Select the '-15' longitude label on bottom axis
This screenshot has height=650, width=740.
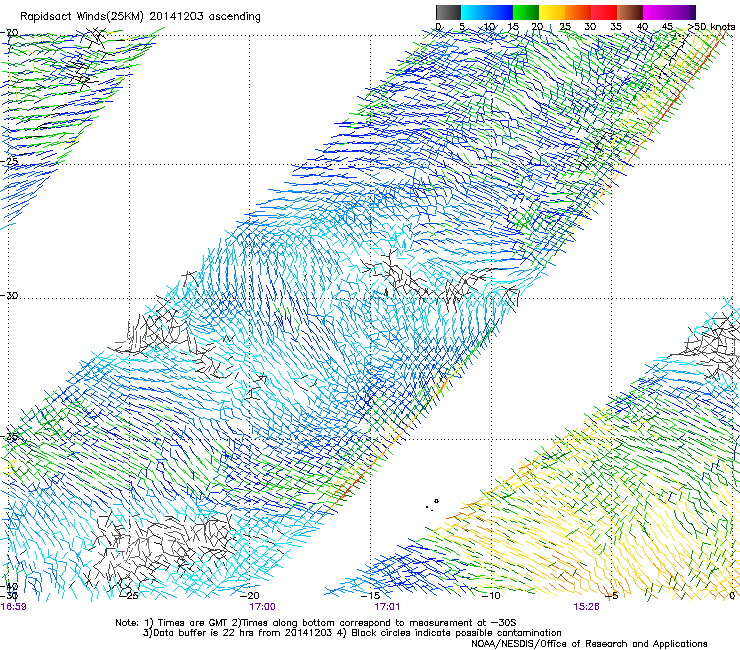371,596
